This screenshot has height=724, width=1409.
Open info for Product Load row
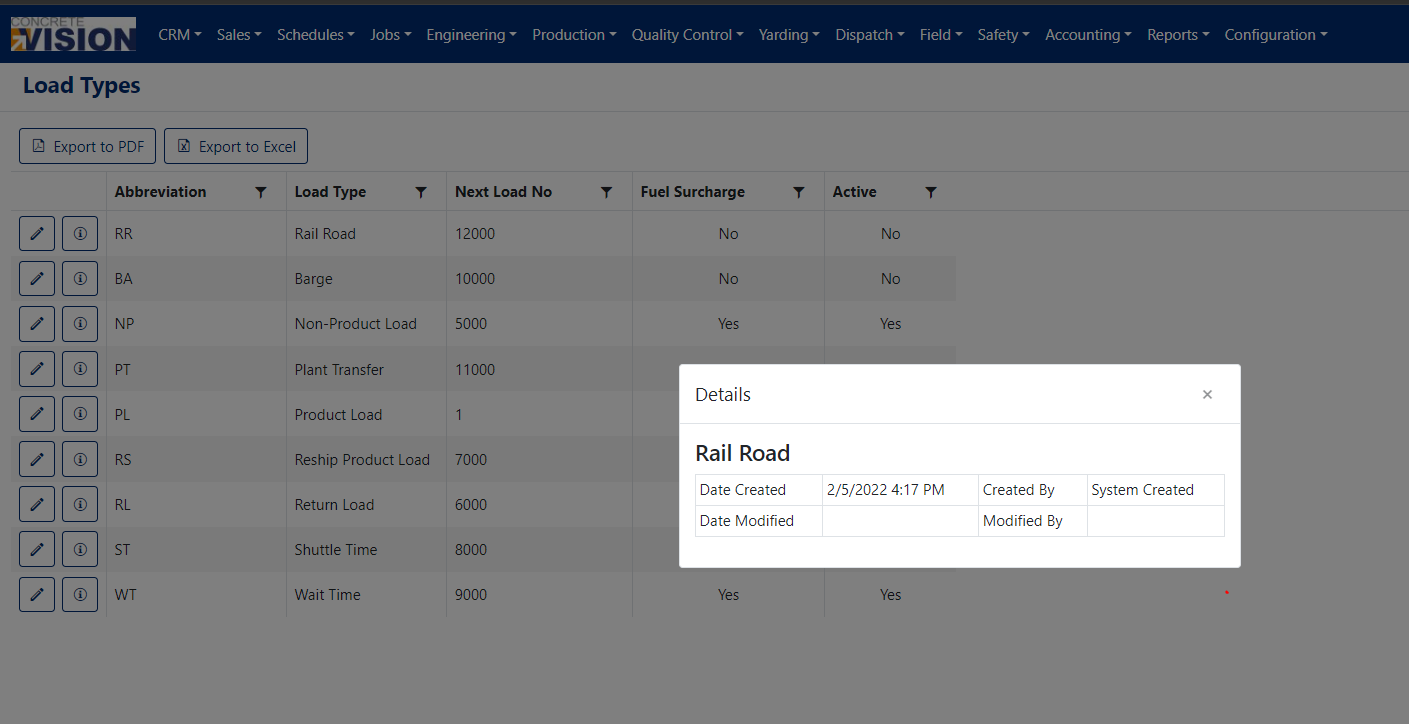coord(80,414)
